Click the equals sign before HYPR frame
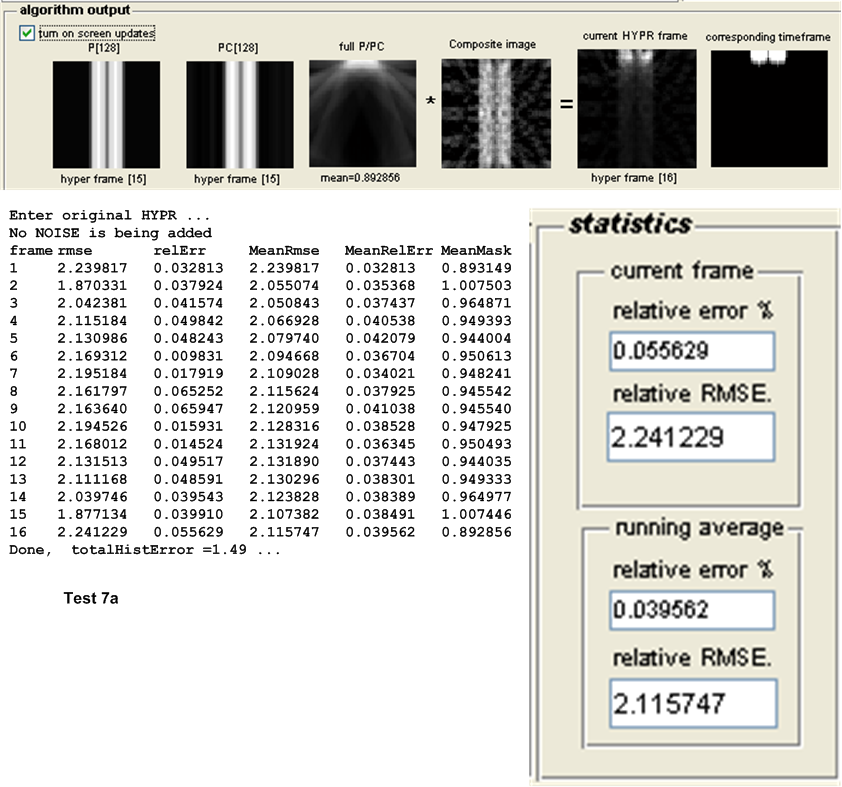 click(566, 104)
